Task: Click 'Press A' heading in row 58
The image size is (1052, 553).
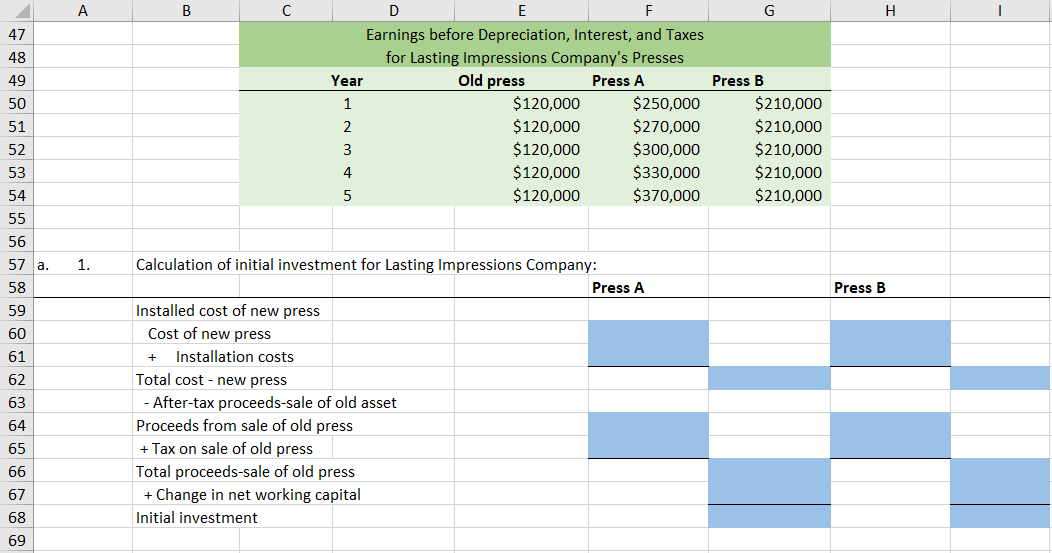Action: [x=618, y=287]
